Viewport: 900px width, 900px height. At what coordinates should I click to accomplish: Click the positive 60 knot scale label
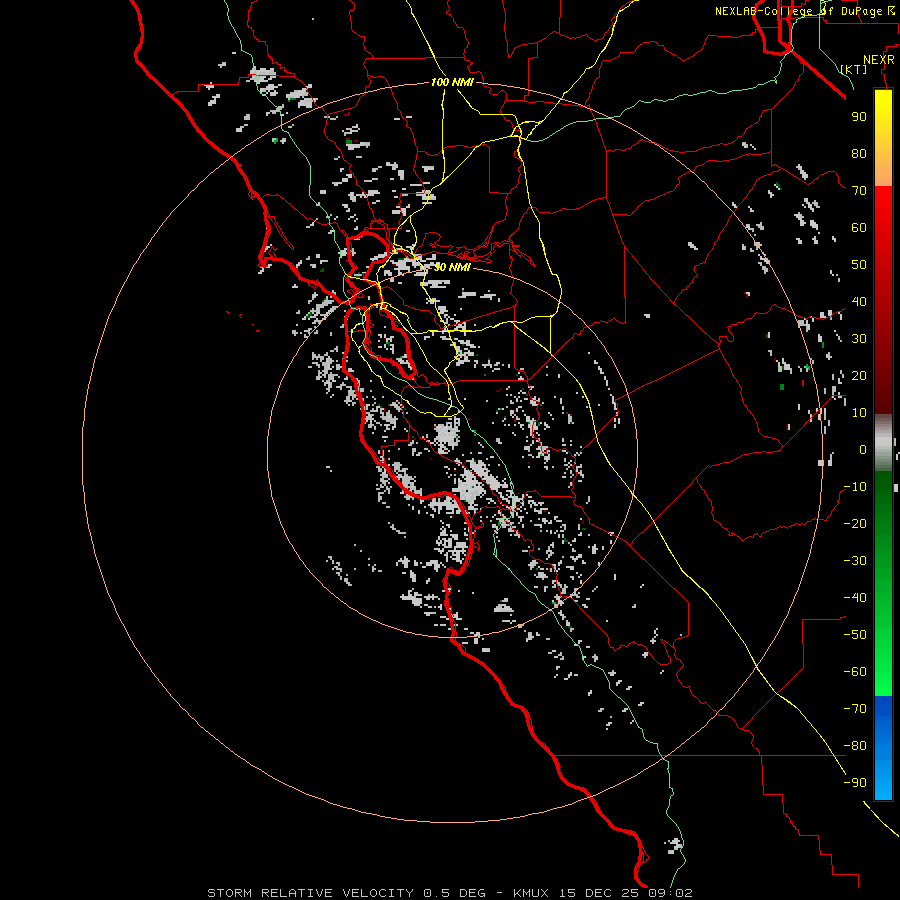point(859,228)
